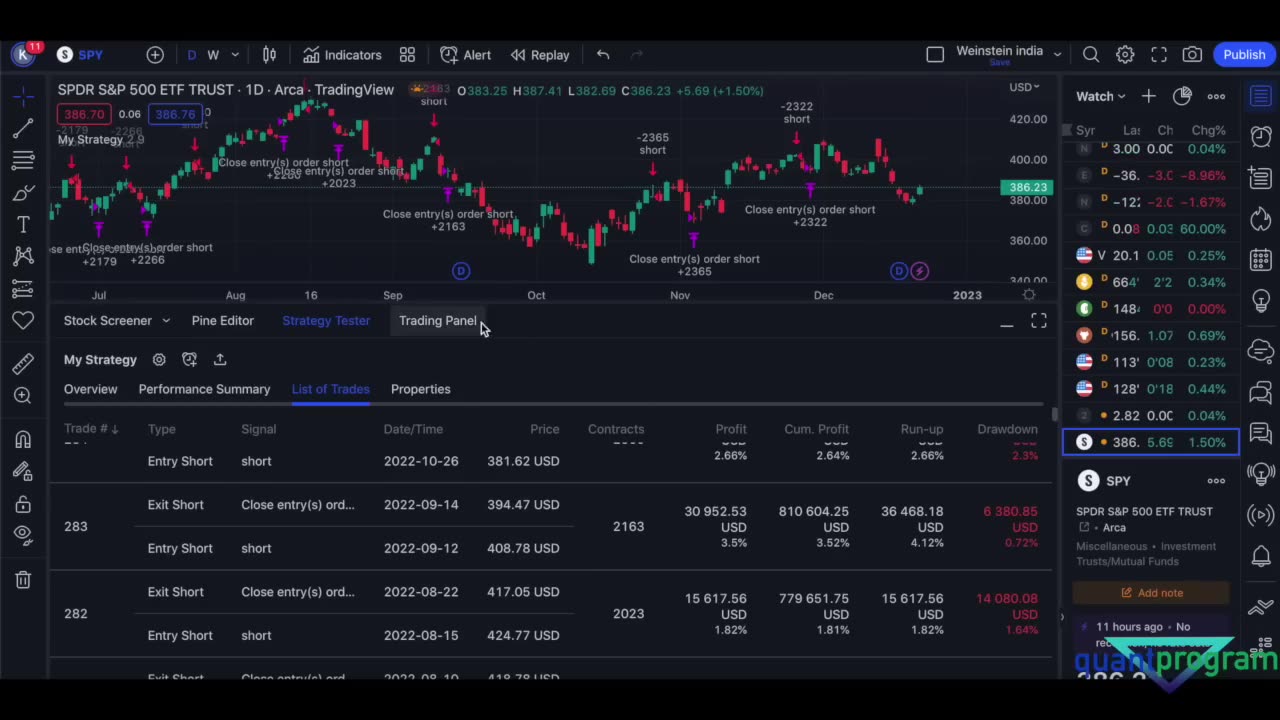Create an Alert
1280x720 pixels.
pyautogui.click(x=465, y=55)
